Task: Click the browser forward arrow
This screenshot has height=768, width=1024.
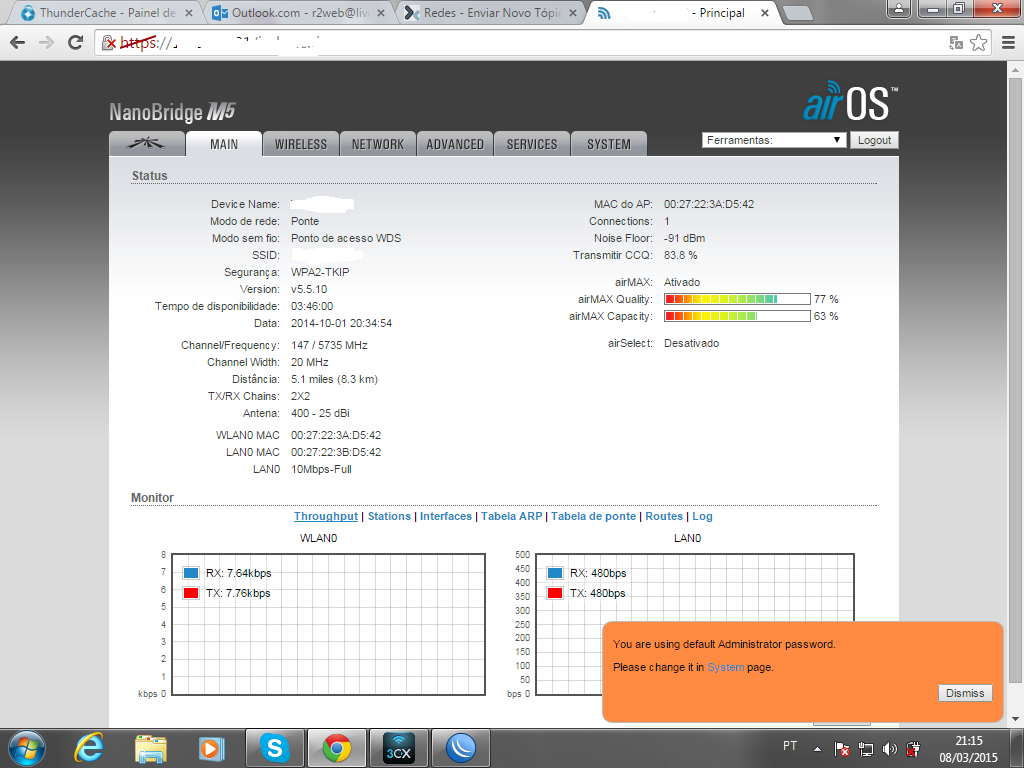Action: point(46,43)
